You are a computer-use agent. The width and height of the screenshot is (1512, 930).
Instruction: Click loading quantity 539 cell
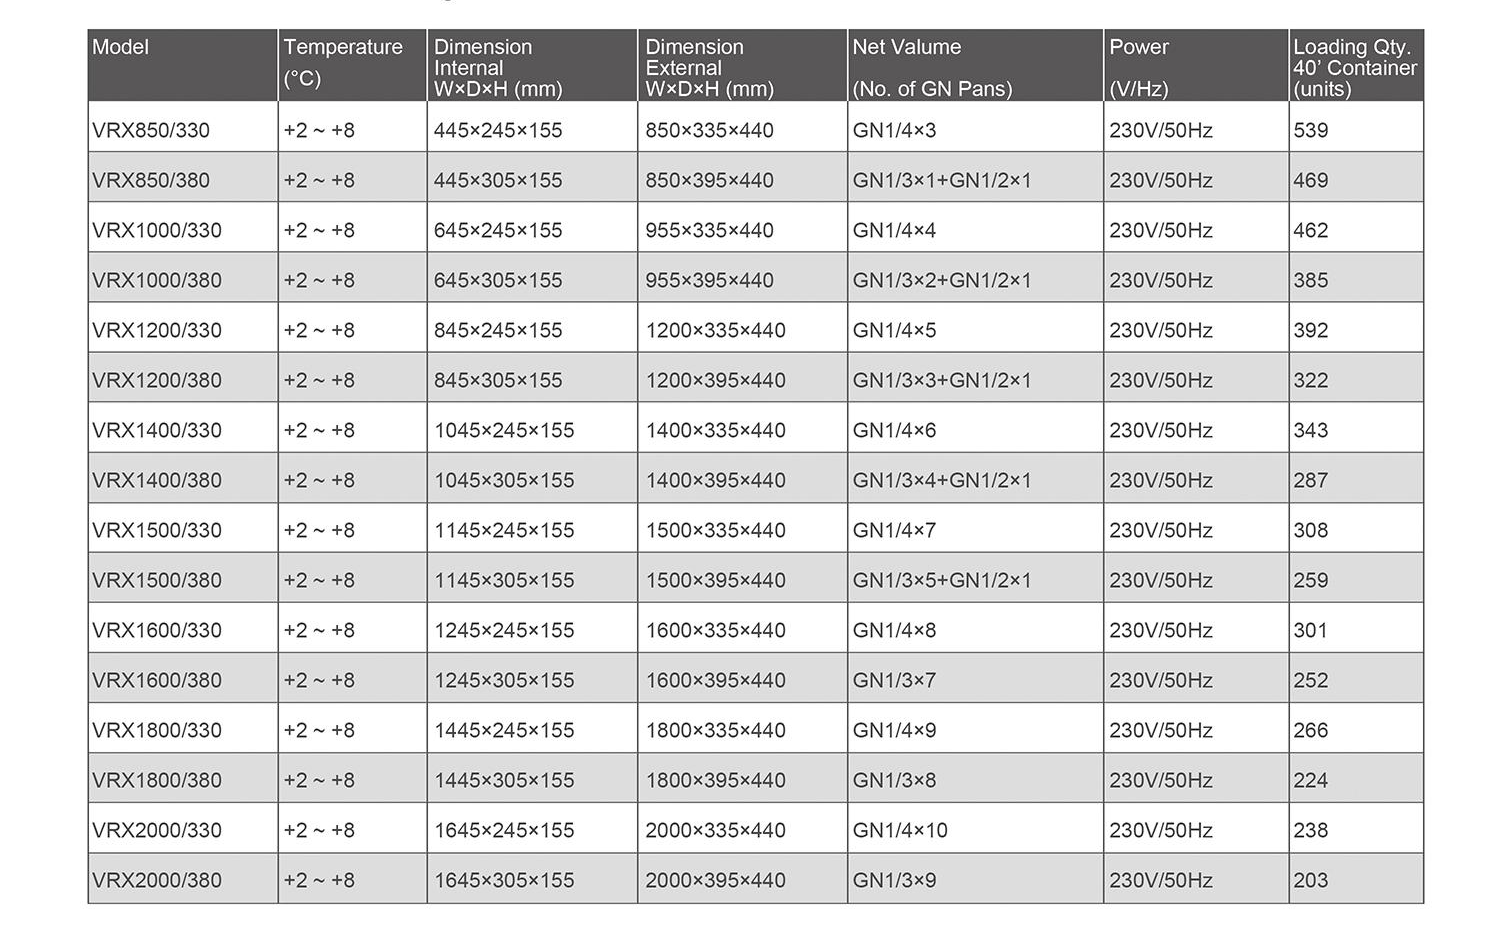(1310, 130)
